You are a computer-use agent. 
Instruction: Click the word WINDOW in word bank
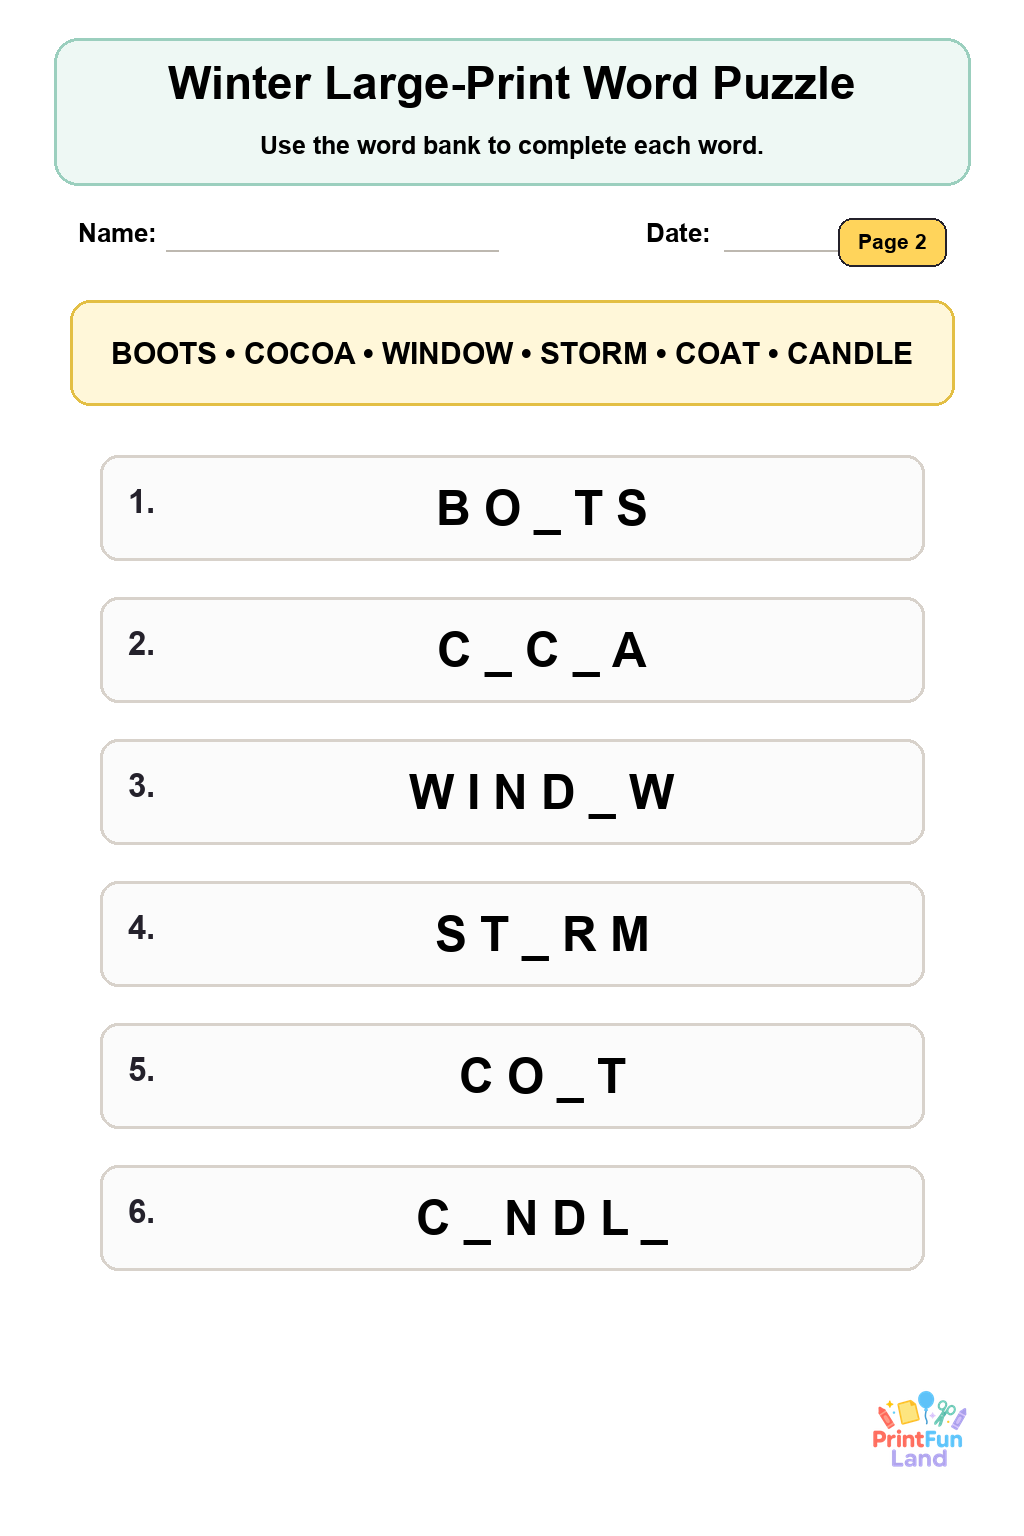(x=447, y=353)
